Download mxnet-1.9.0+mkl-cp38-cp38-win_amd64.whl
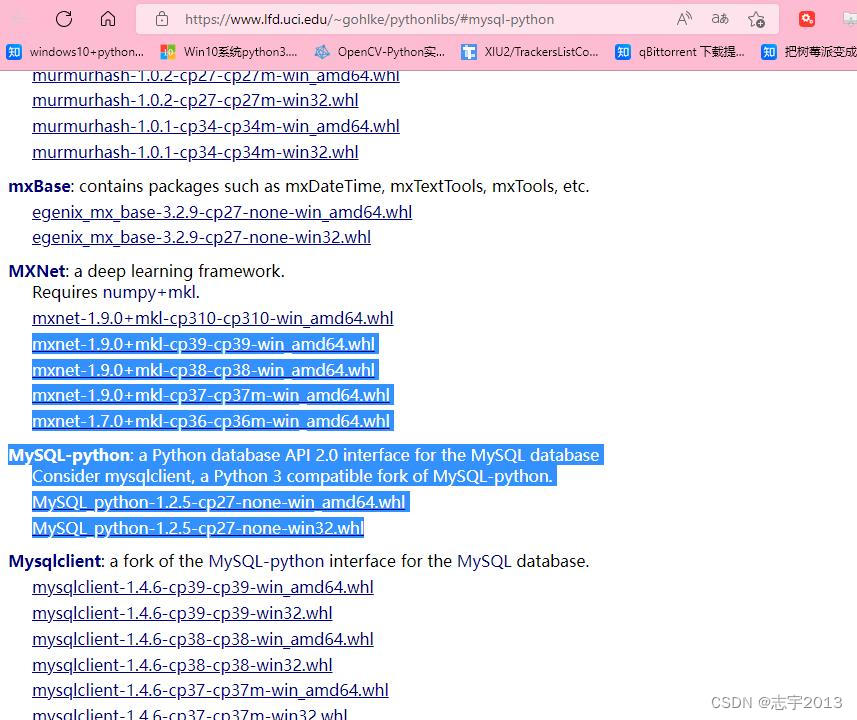 click(x=203, y=370)
